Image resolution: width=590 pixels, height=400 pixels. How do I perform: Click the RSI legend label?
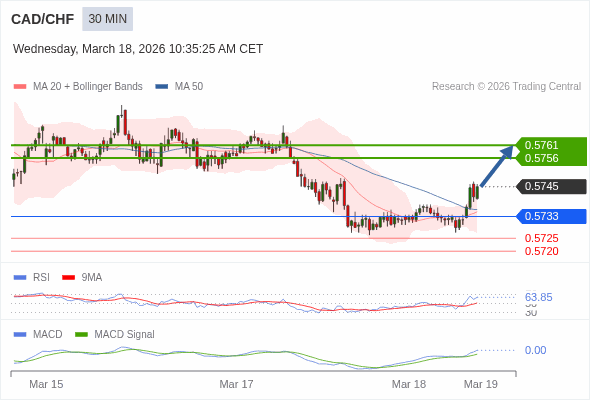click(x=41, y=278)
